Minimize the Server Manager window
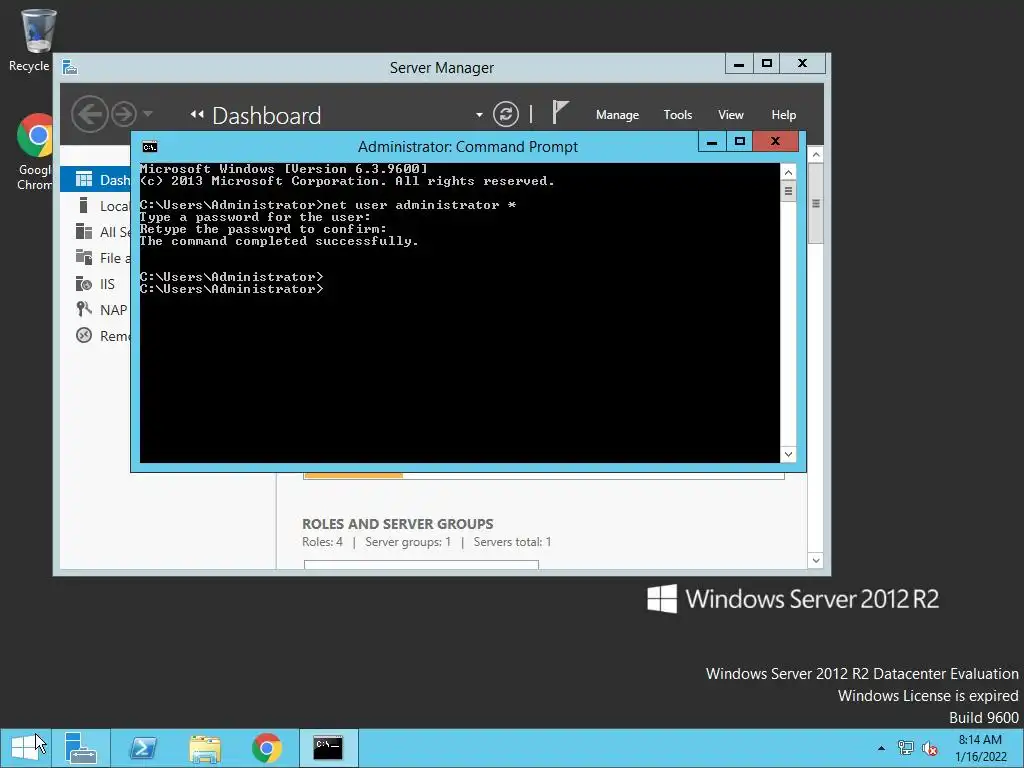This screenshot has width=1024, height=768. pos(739,64)
